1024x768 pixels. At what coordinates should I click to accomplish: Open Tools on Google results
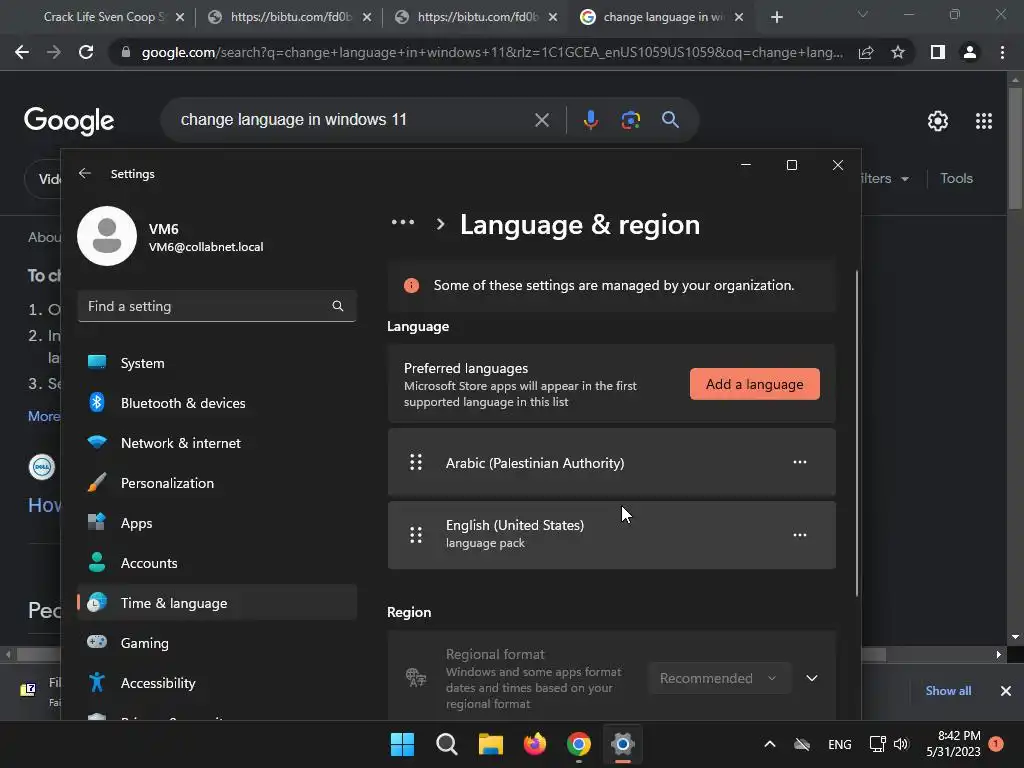click(x=956, y=178)
